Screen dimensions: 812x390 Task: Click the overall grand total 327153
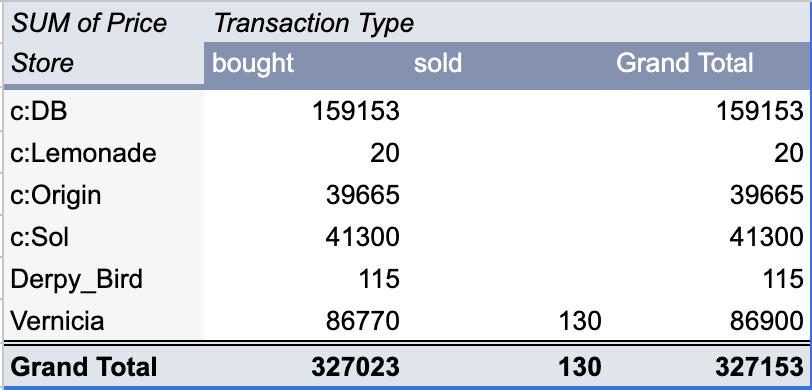(x=759, y=367)
